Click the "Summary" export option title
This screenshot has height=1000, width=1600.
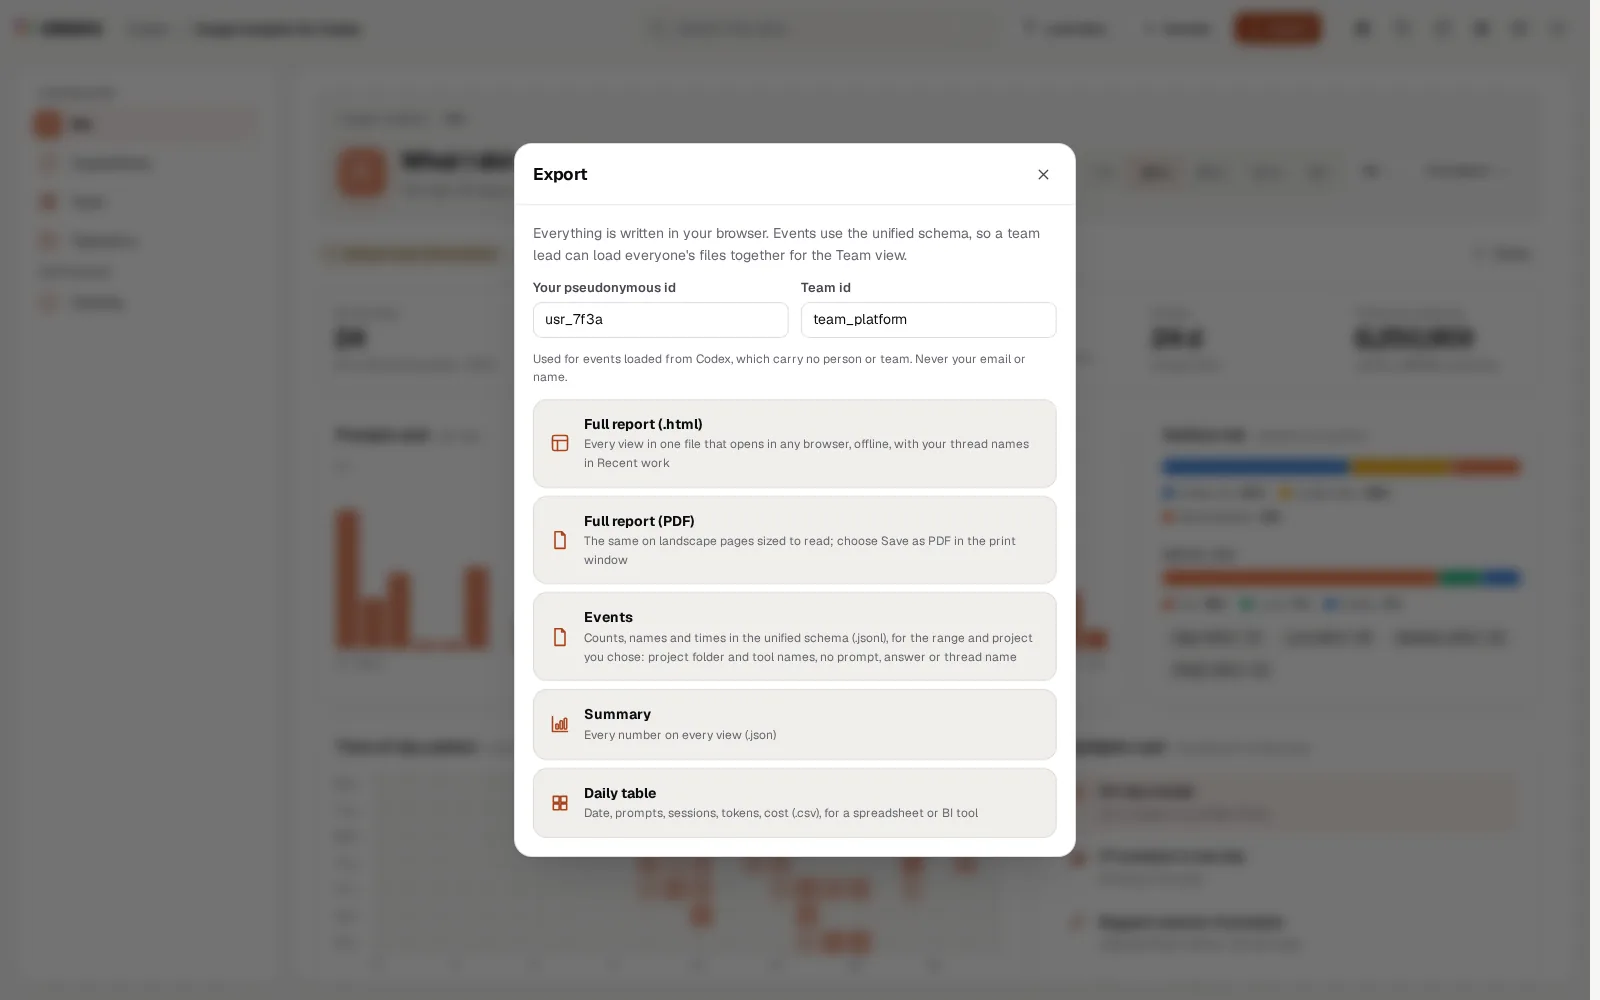click(x=617, y=714)
